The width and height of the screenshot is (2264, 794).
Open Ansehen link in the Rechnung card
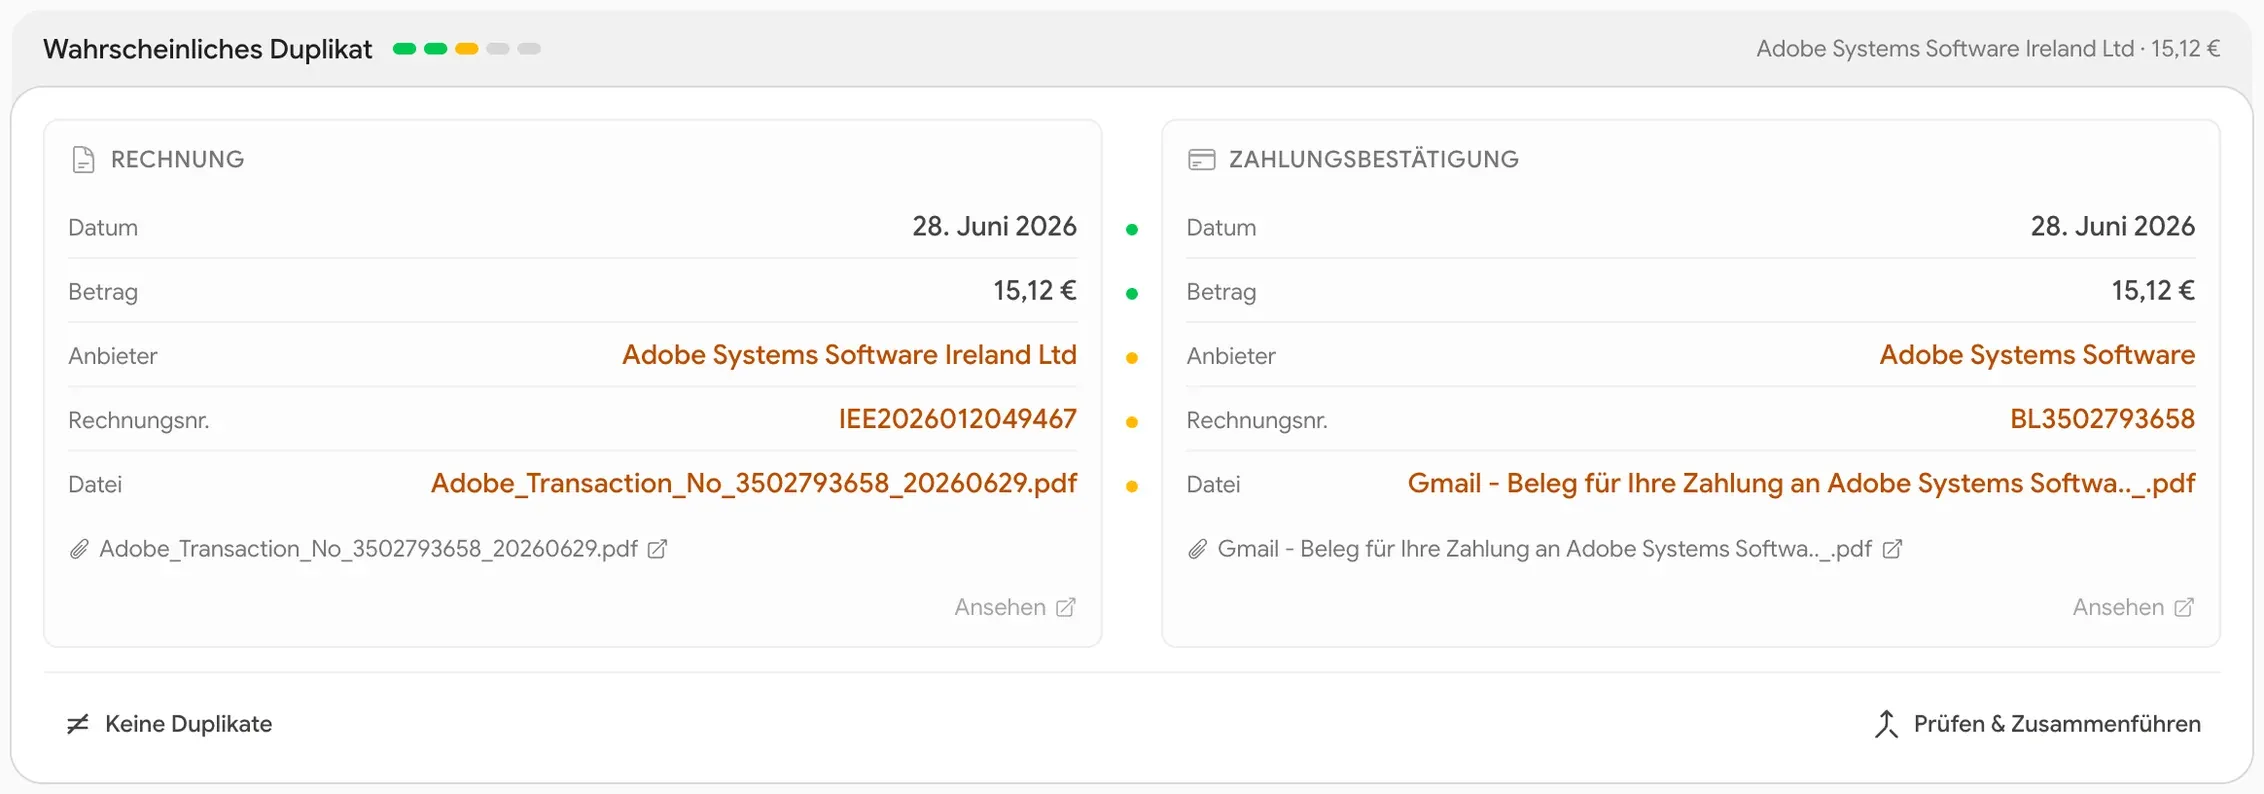[x=1015, y=607]
